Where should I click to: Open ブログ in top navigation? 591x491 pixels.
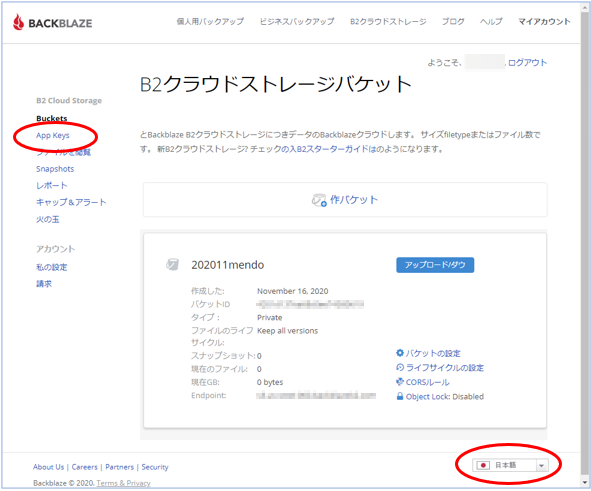pos(453,21)
